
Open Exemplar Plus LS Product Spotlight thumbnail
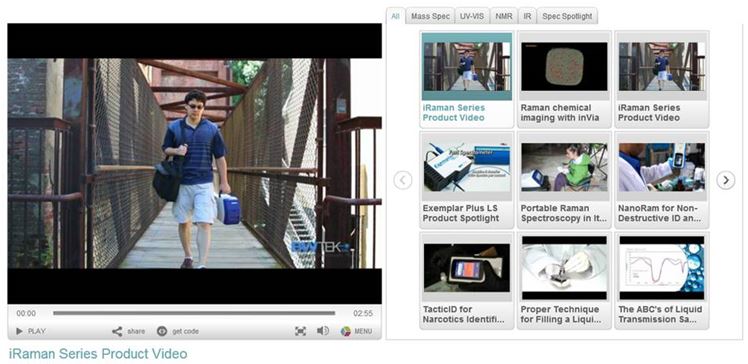point(467,180)
